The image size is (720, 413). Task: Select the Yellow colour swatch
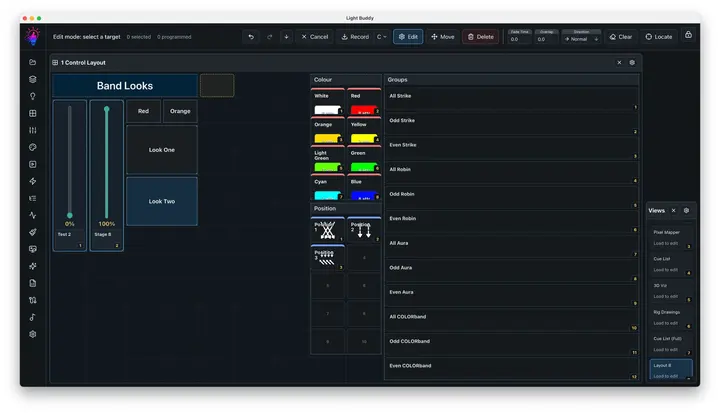point(364,131)
